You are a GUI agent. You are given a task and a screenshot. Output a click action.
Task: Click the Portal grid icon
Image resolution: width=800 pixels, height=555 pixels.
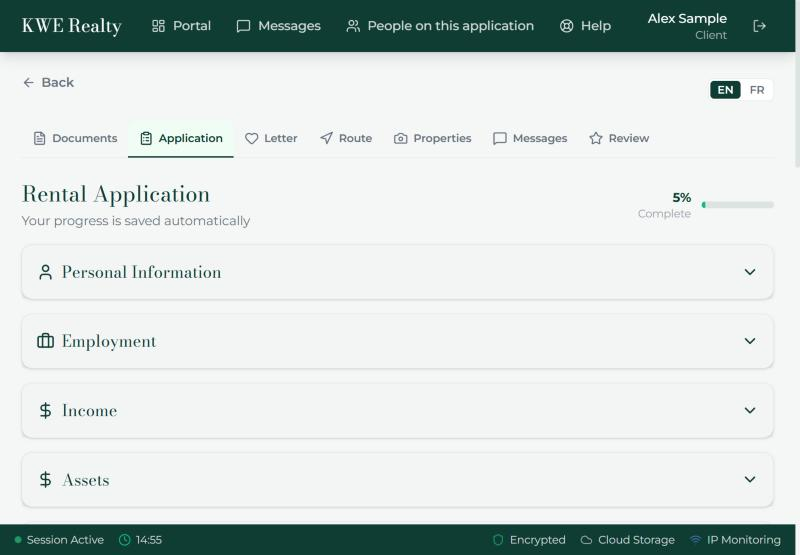click(x=159, y=26)
